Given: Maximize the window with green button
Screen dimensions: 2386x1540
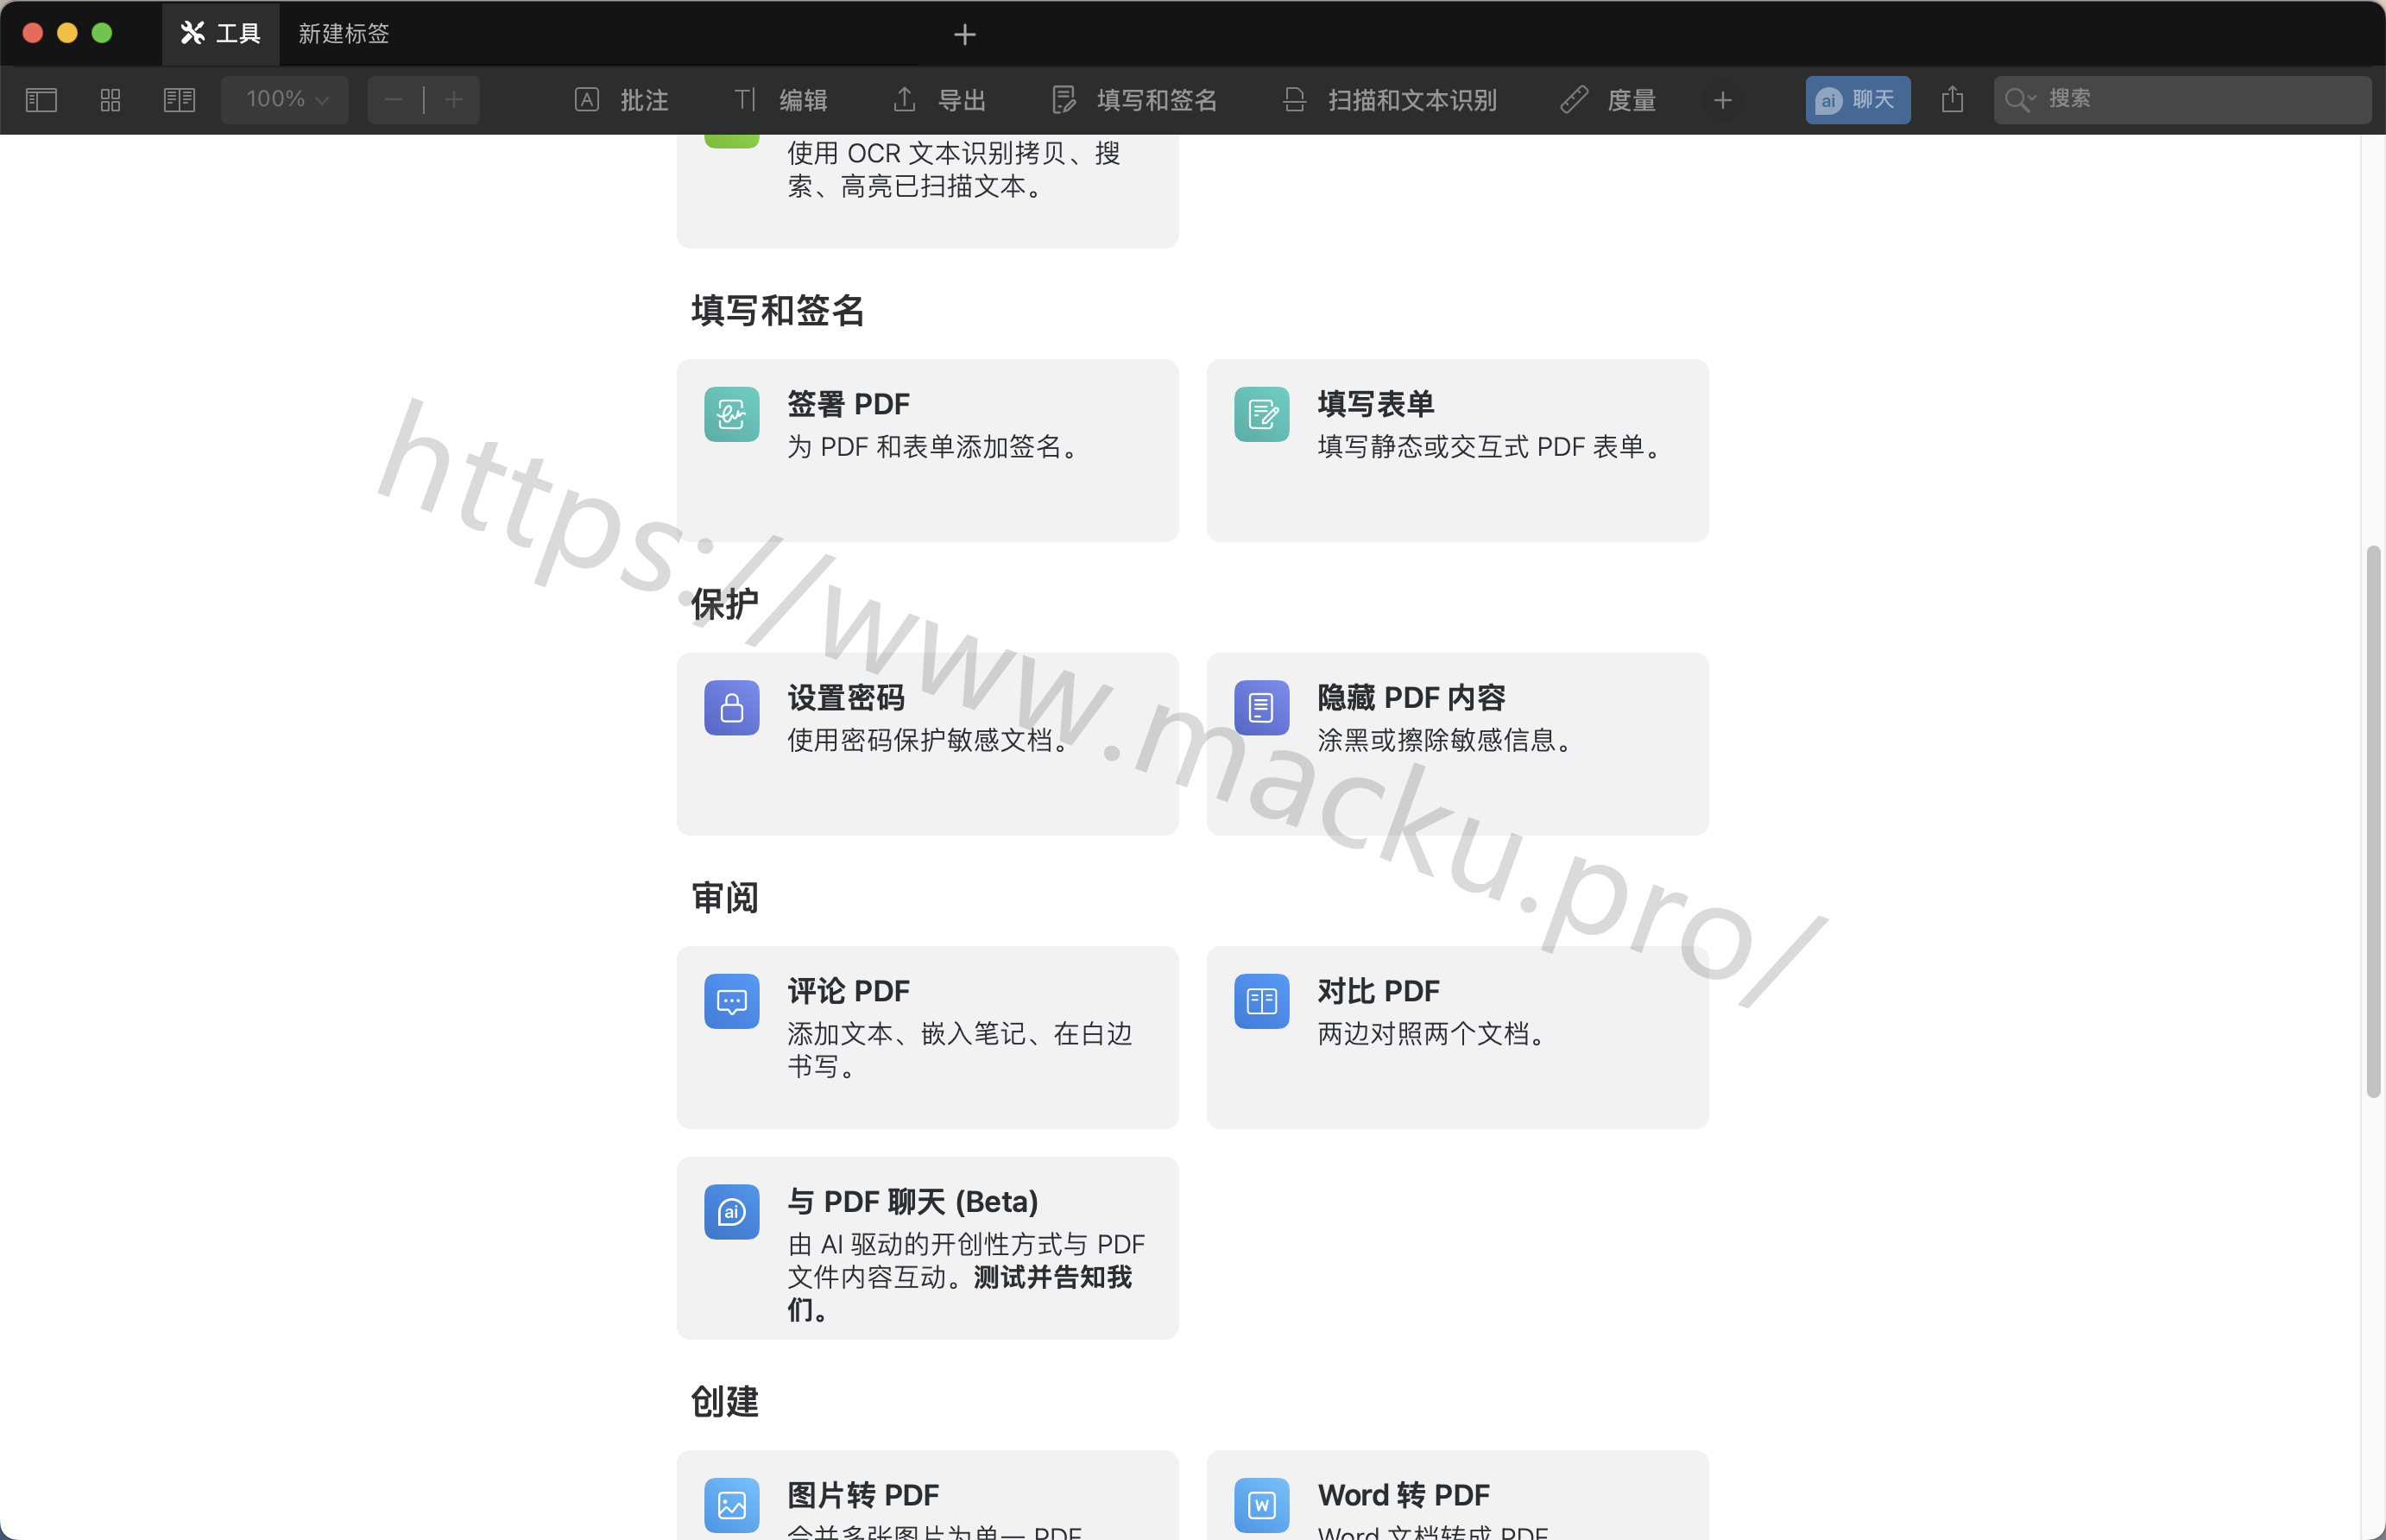Looking at the screenshot, I should 101,33.
